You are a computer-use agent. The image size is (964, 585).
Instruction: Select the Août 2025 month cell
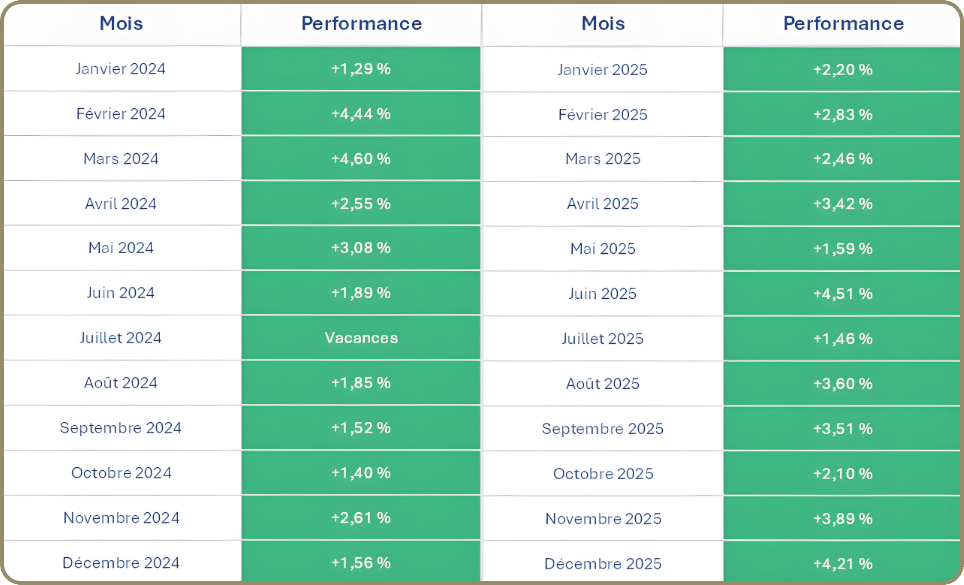click(x=603, y=384)
